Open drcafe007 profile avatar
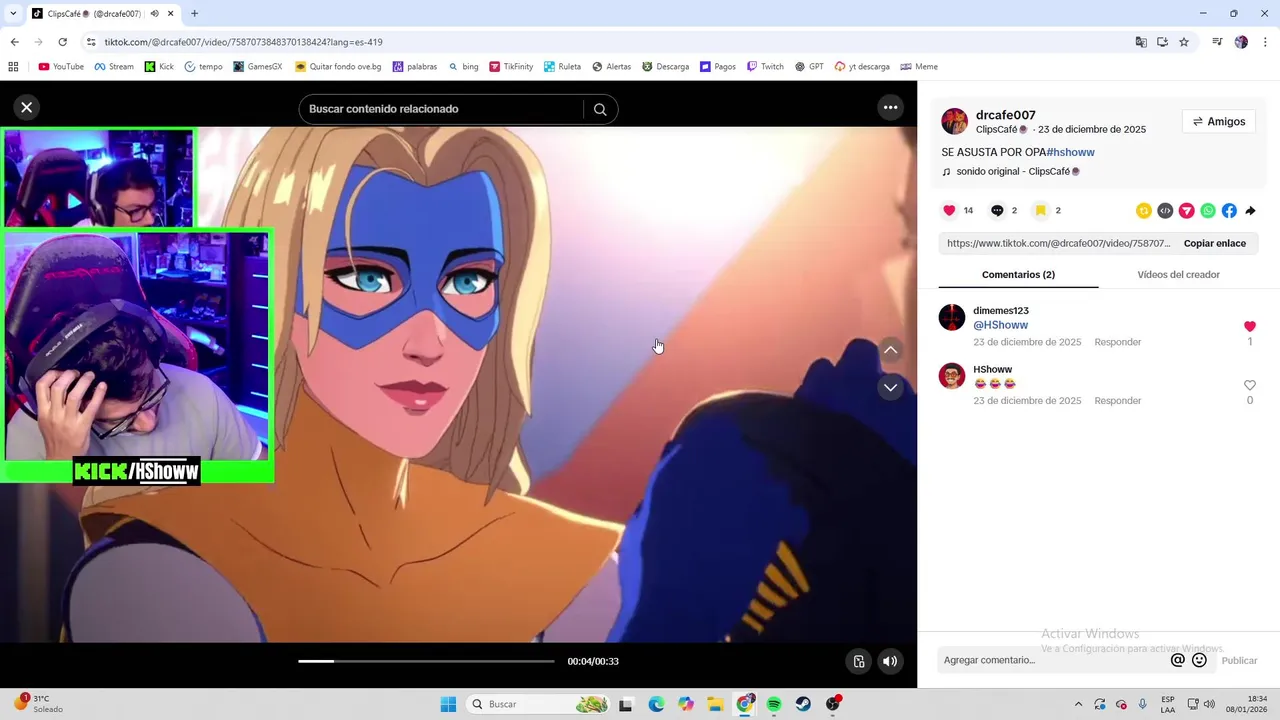The height and width of the screenshot is (720, 1280). pos(954,121)
